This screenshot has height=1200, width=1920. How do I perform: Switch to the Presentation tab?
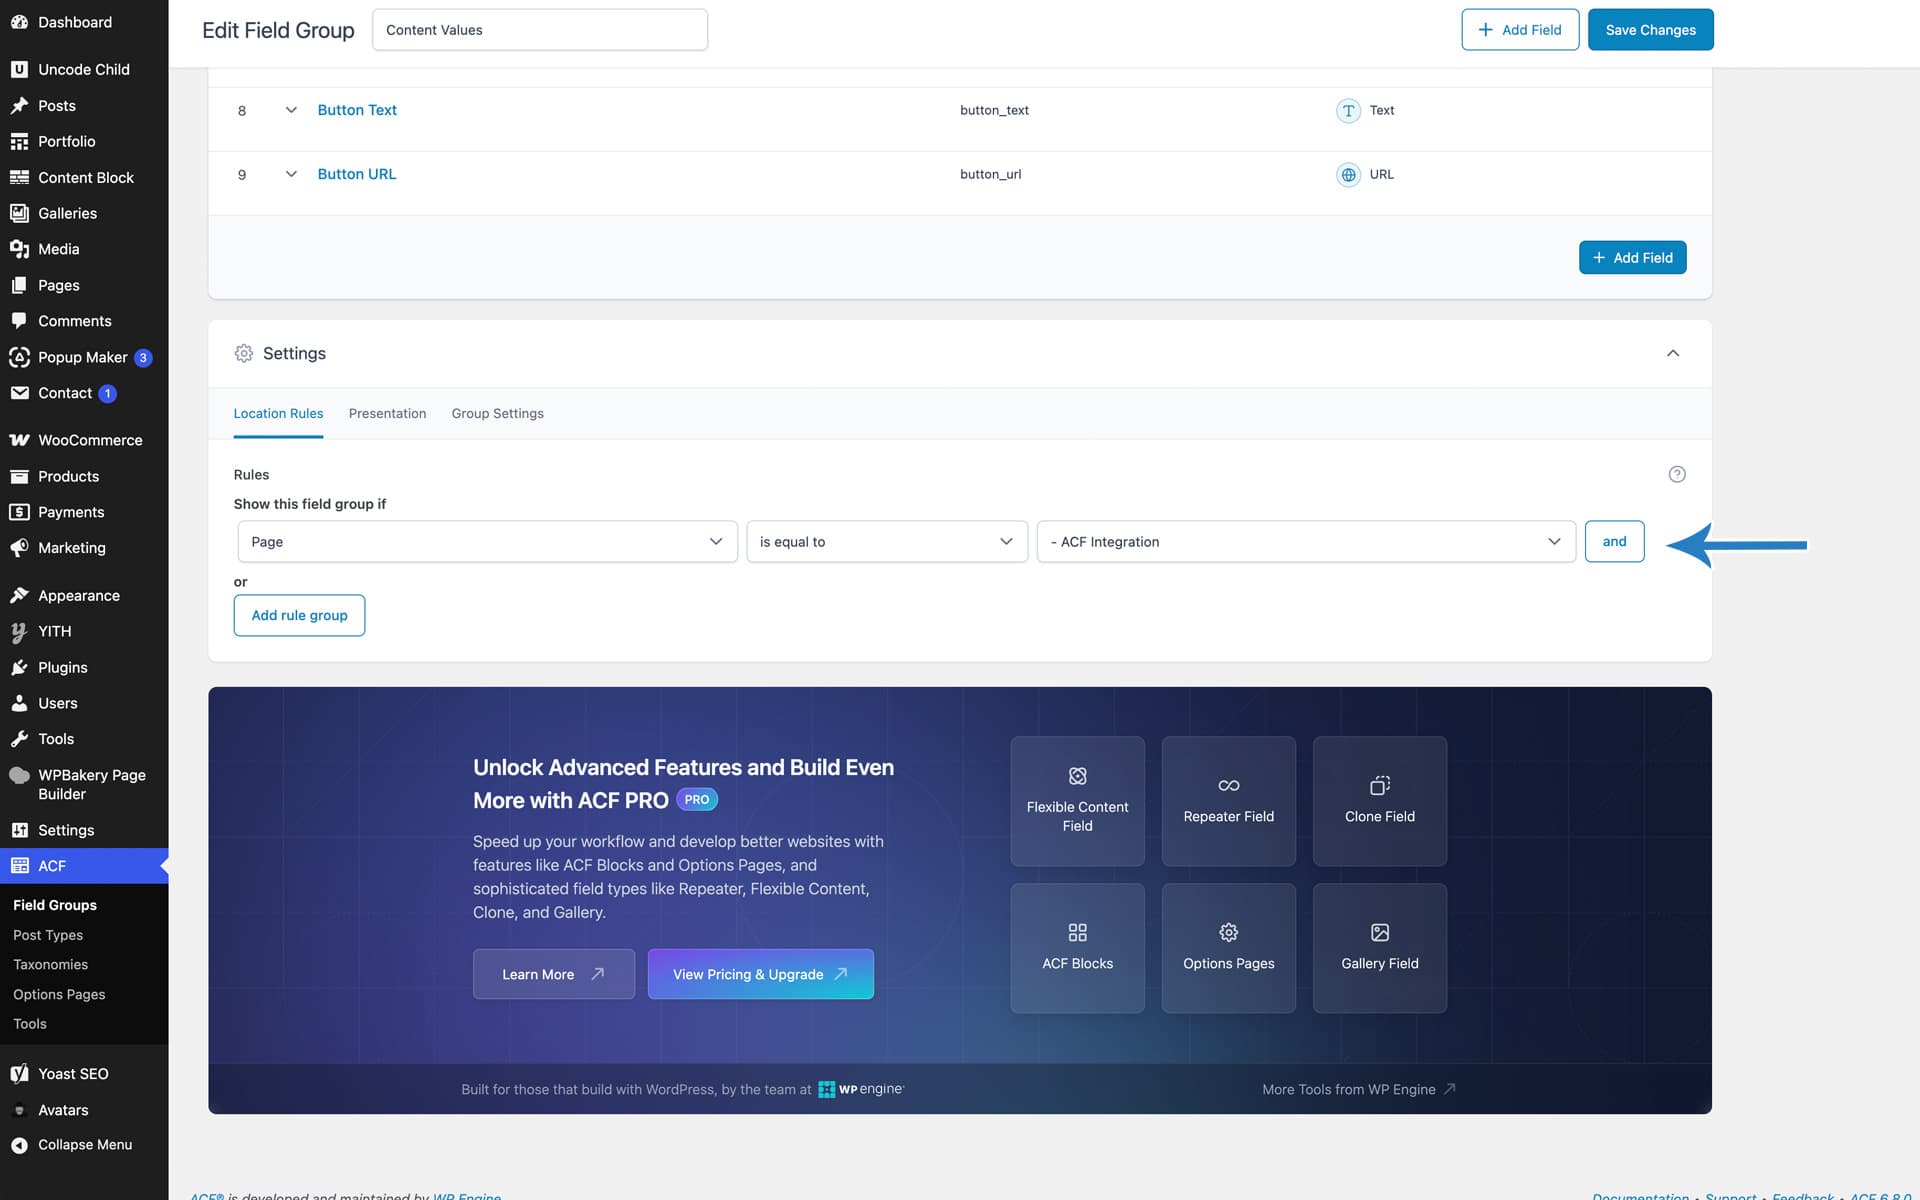(387, 414)
